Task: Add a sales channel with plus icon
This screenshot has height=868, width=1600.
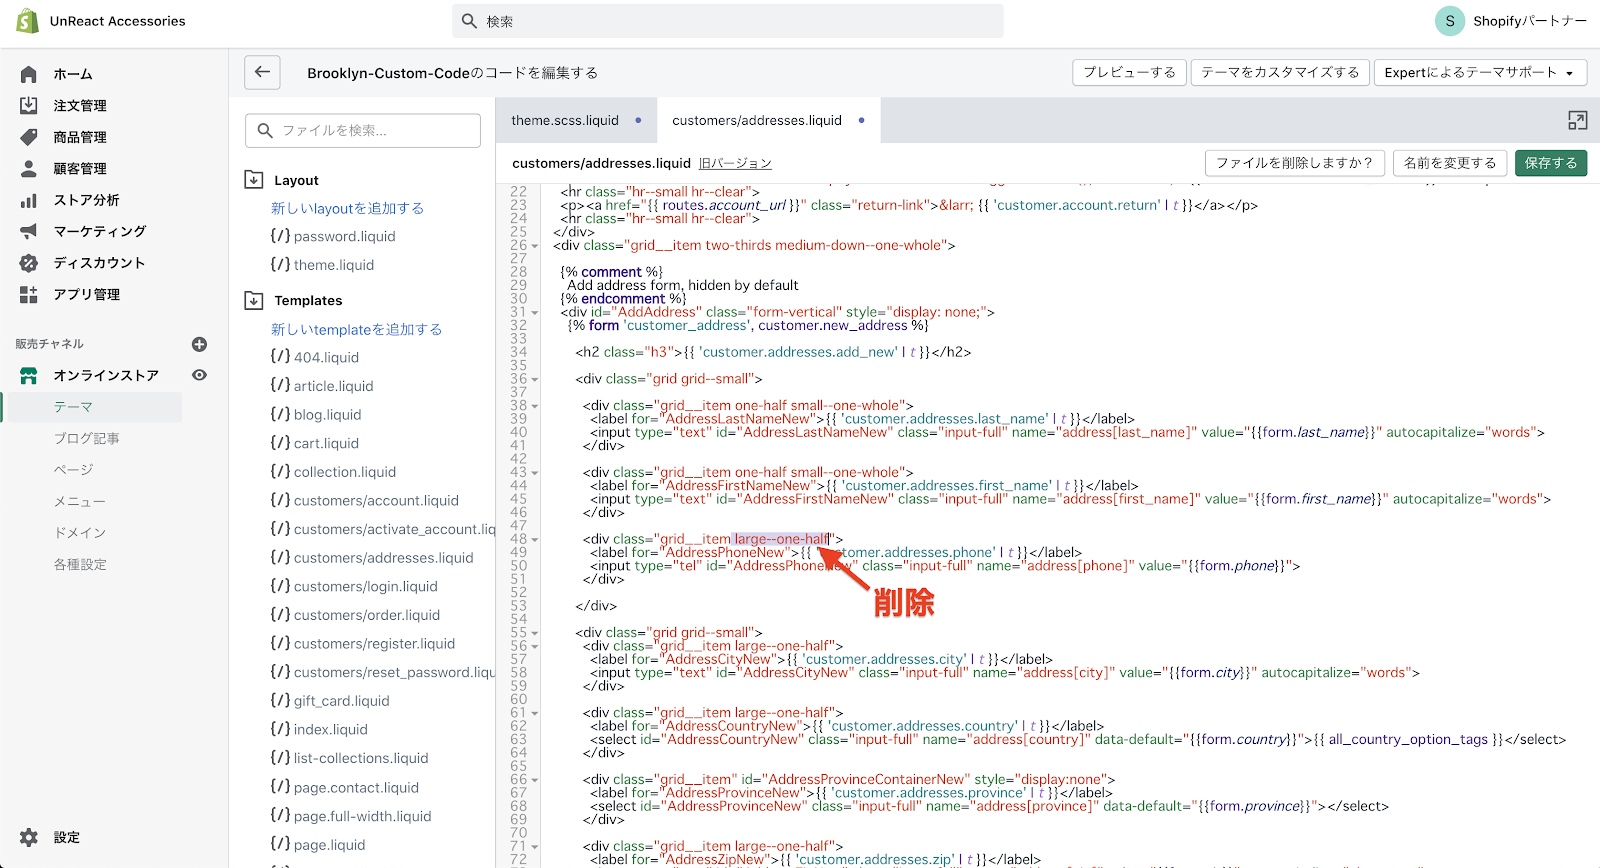Action: pyautogui.click(x=199, y=344)
